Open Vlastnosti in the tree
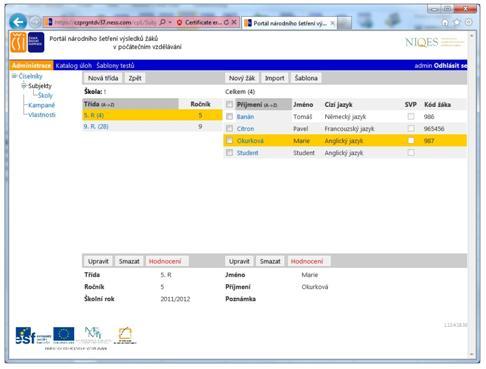Screen dimensions: 486x369 (42, 115)
